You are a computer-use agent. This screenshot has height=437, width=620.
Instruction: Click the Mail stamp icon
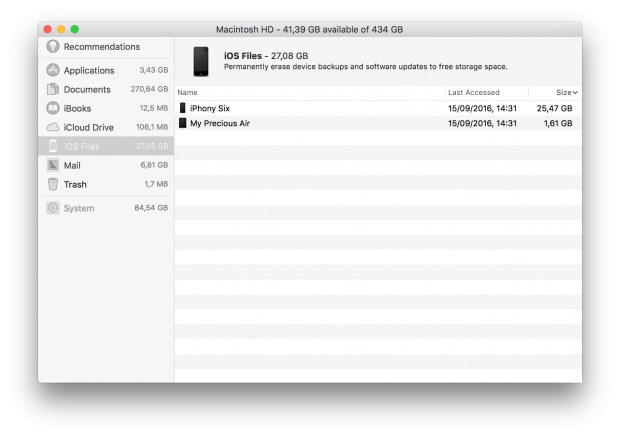(x=53, y=165)
